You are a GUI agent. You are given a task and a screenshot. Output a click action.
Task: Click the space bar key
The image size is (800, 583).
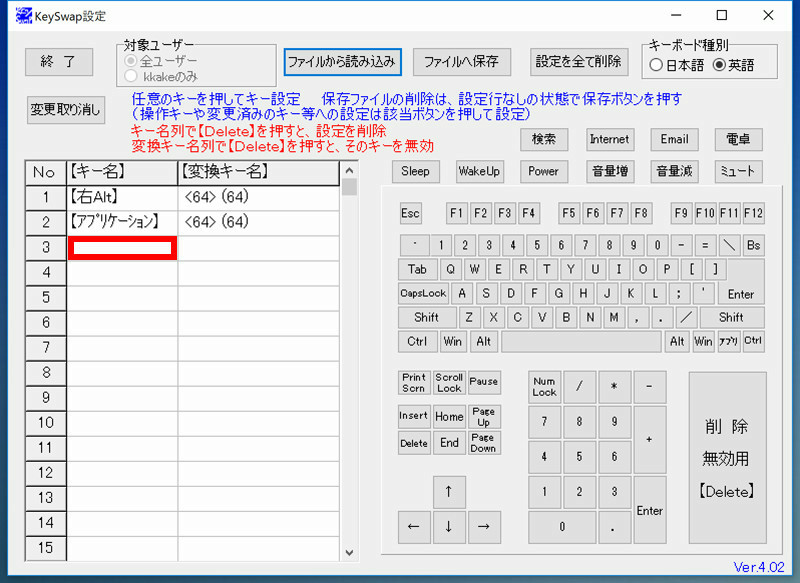(x=581, y=342)
